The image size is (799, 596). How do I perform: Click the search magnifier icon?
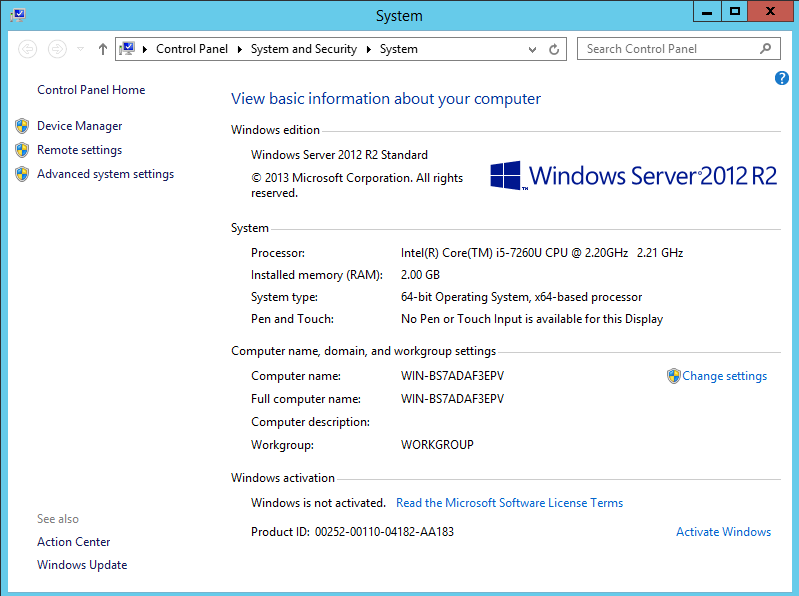[x=765, y=48]
